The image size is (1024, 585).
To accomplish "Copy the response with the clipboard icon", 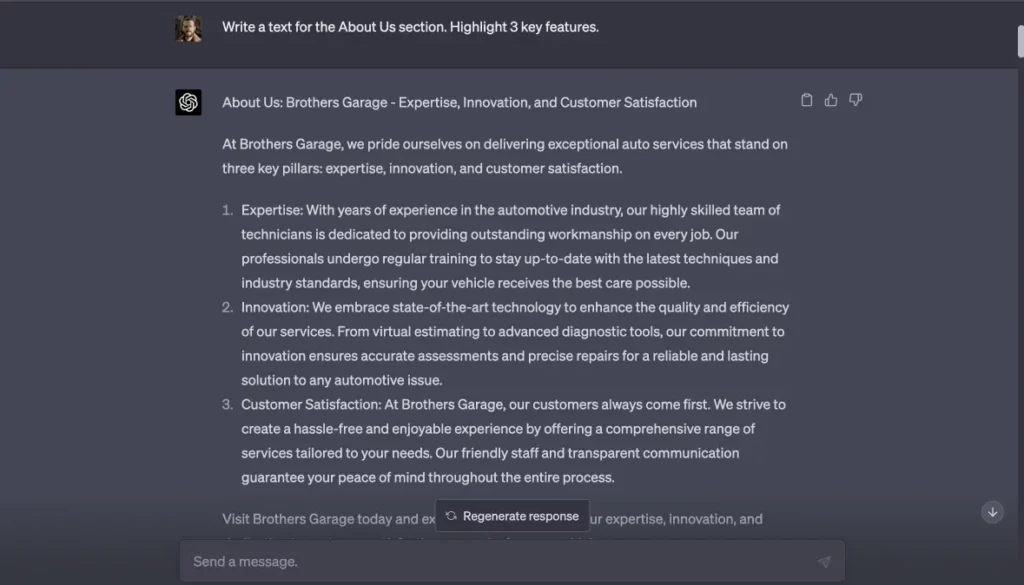I will pyautogui.click(x=807, y=100).
